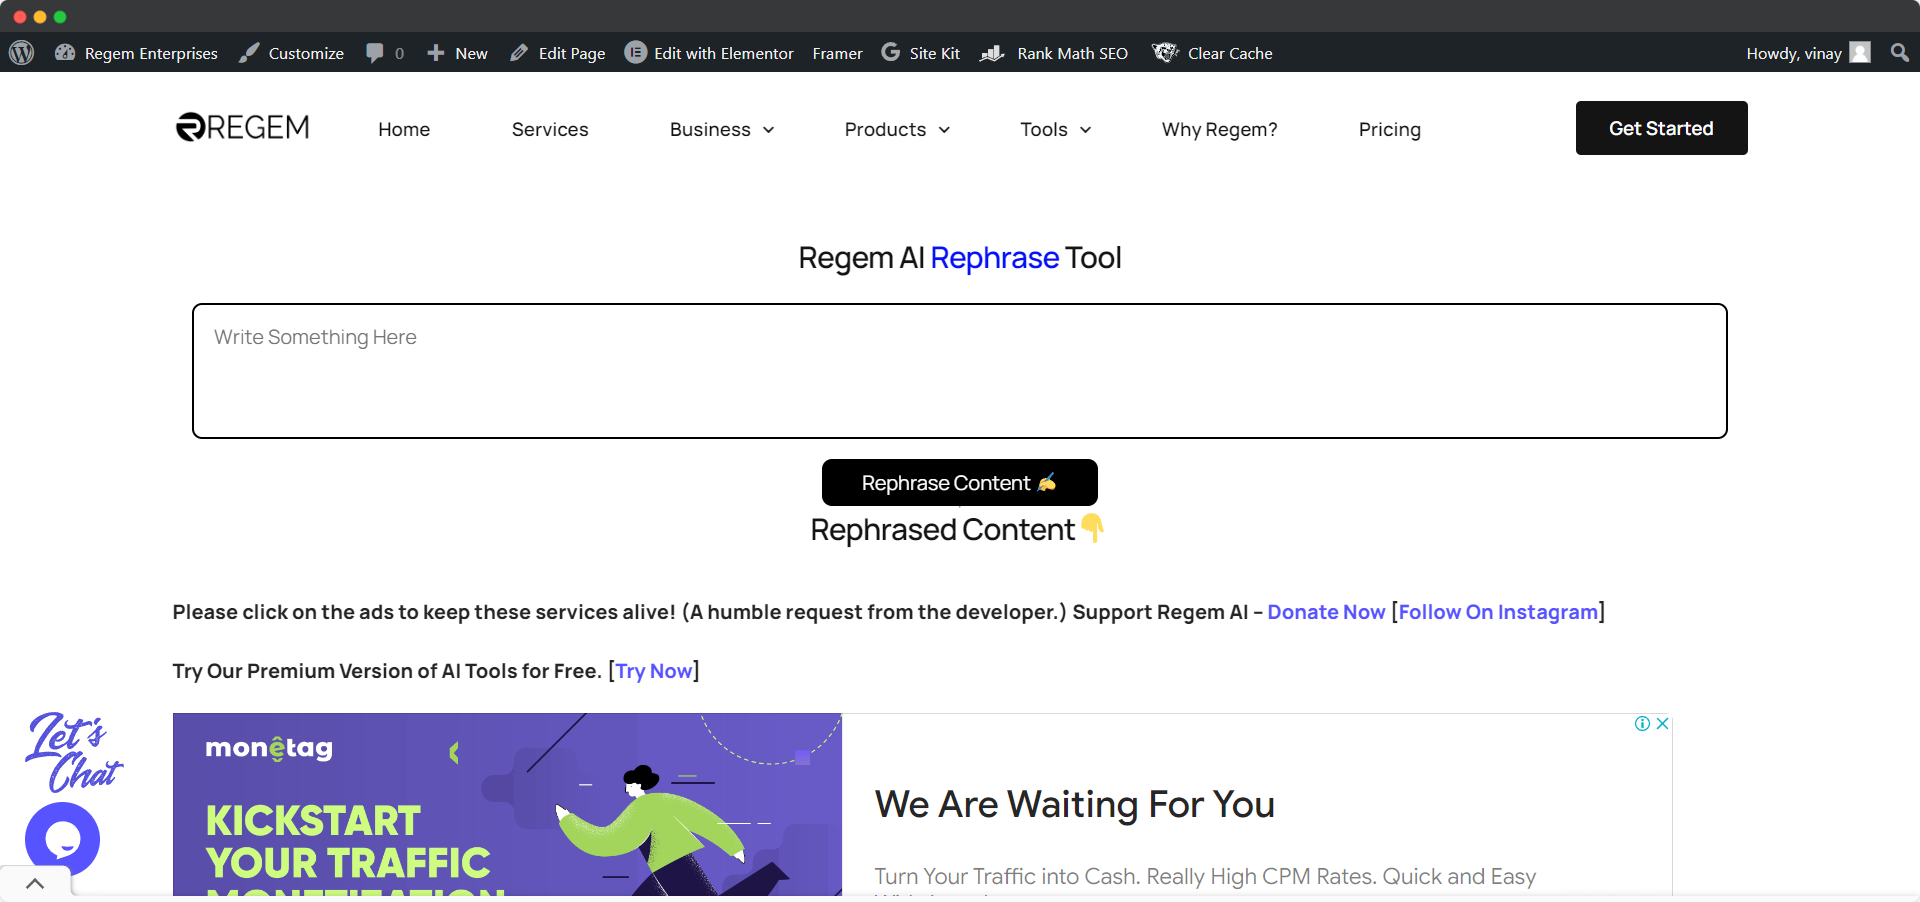Click the Get Started button
The height and width of the screenshot is (902, 1920).
click(1660, 128)
